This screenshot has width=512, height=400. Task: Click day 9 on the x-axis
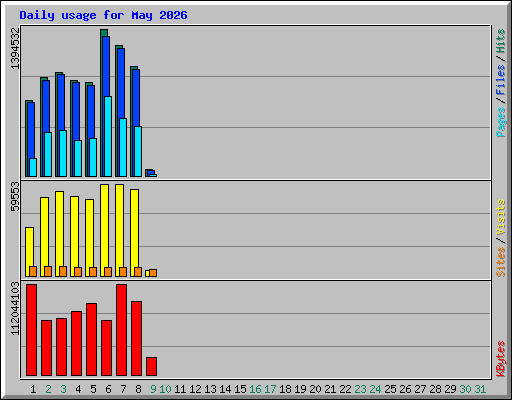click(153, 389)
